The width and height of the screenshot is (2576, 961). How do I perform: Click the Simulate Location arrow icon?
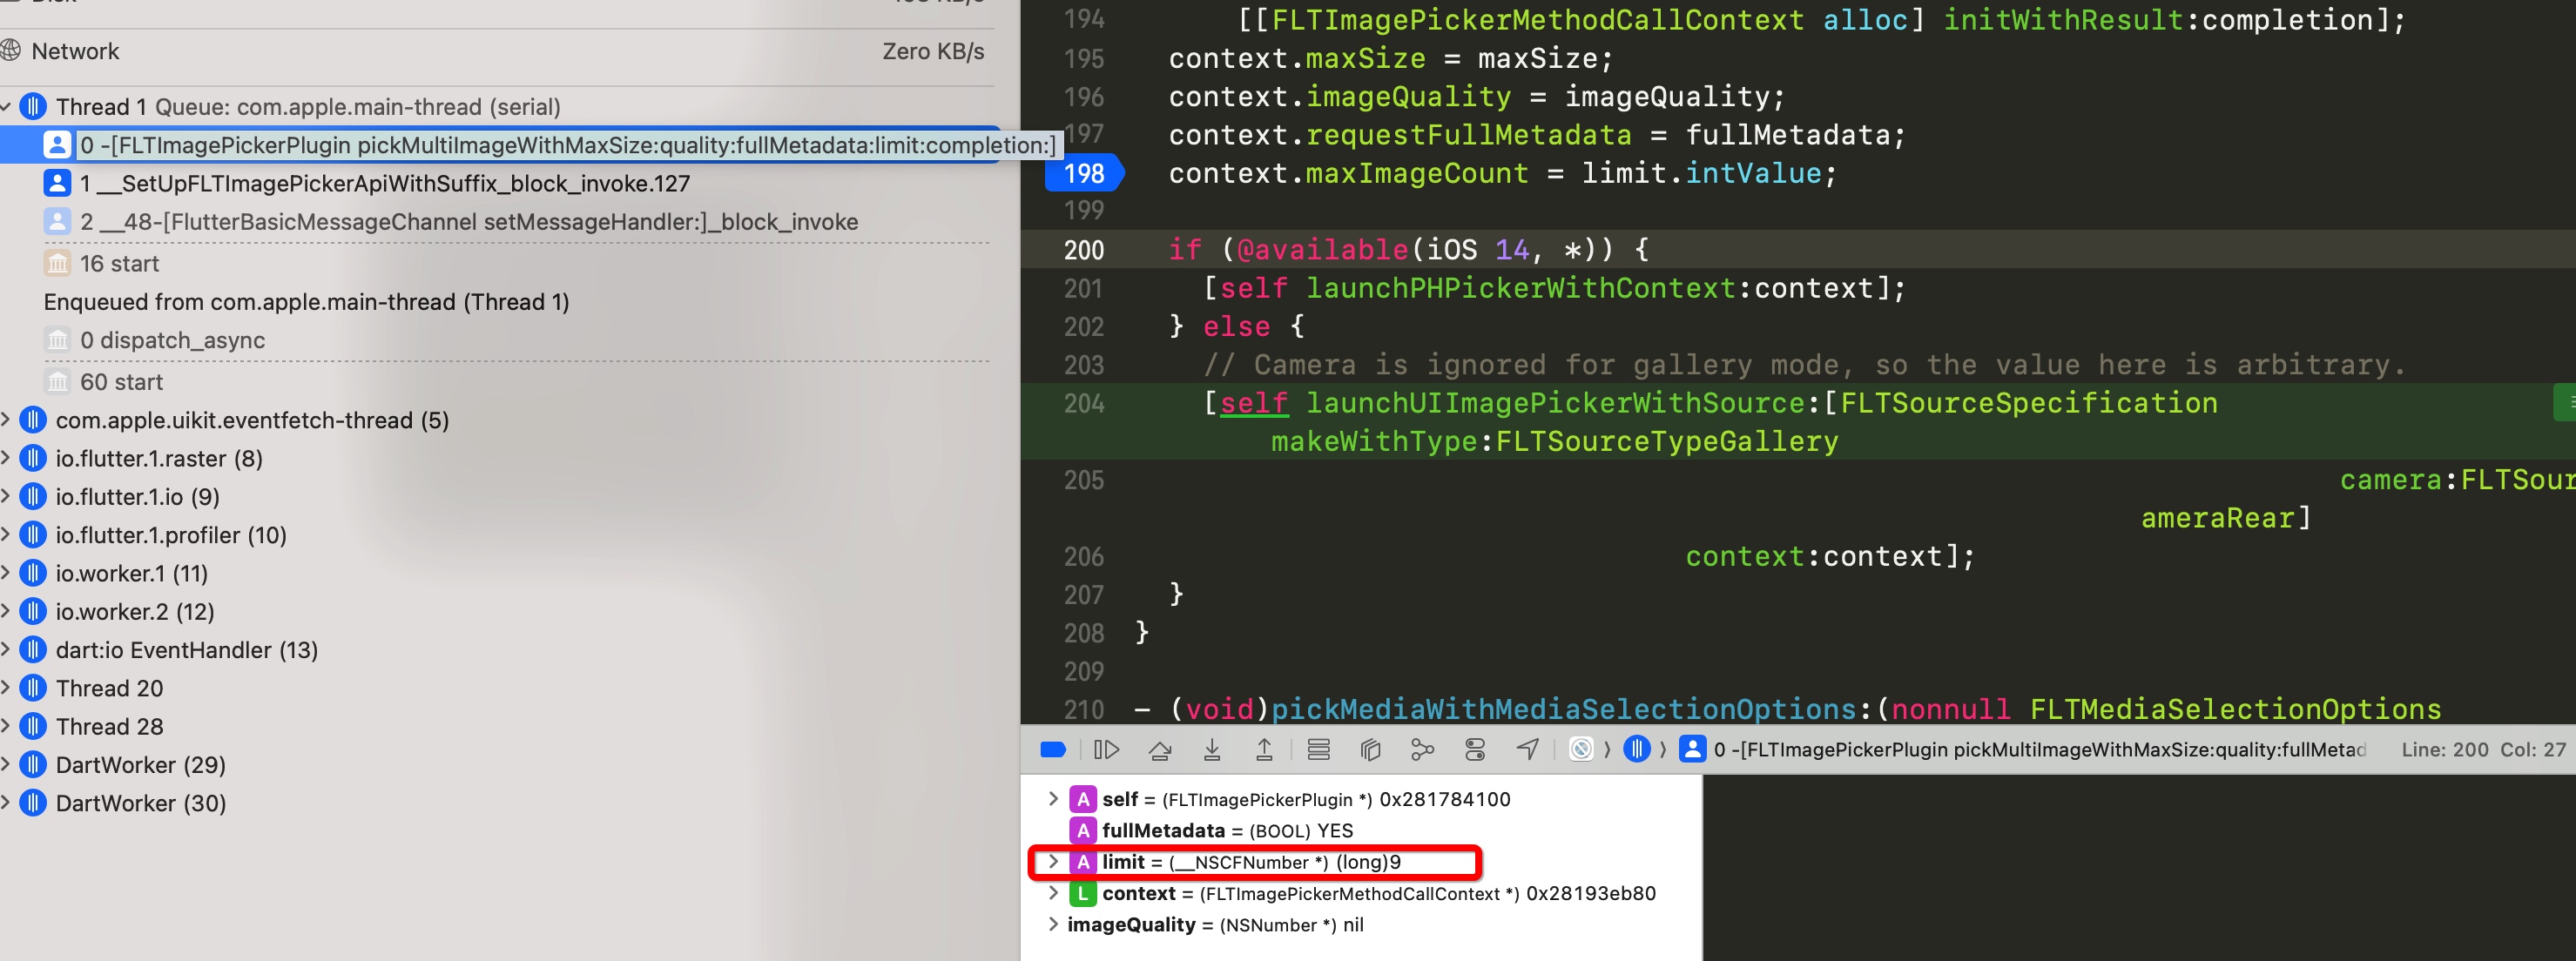click(1528, 749)
